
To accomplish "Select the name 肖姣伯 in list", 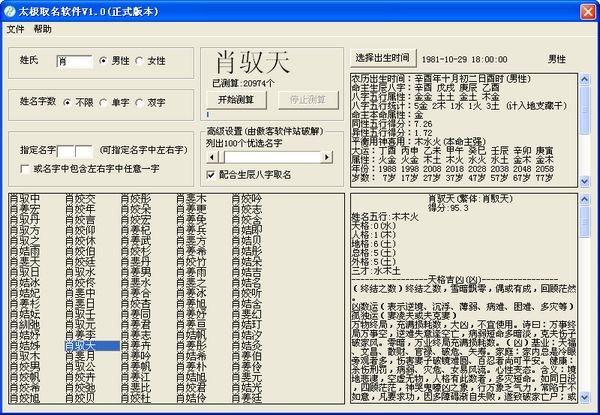I will (80, 252).
